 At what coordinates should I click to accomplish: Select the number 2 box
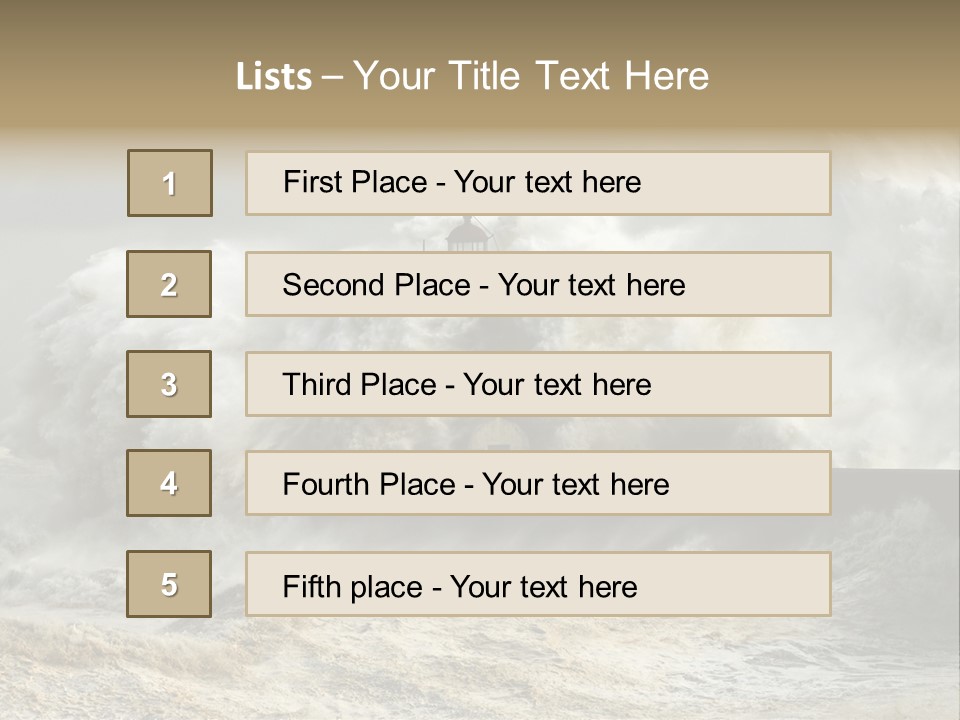click(169, 284)
